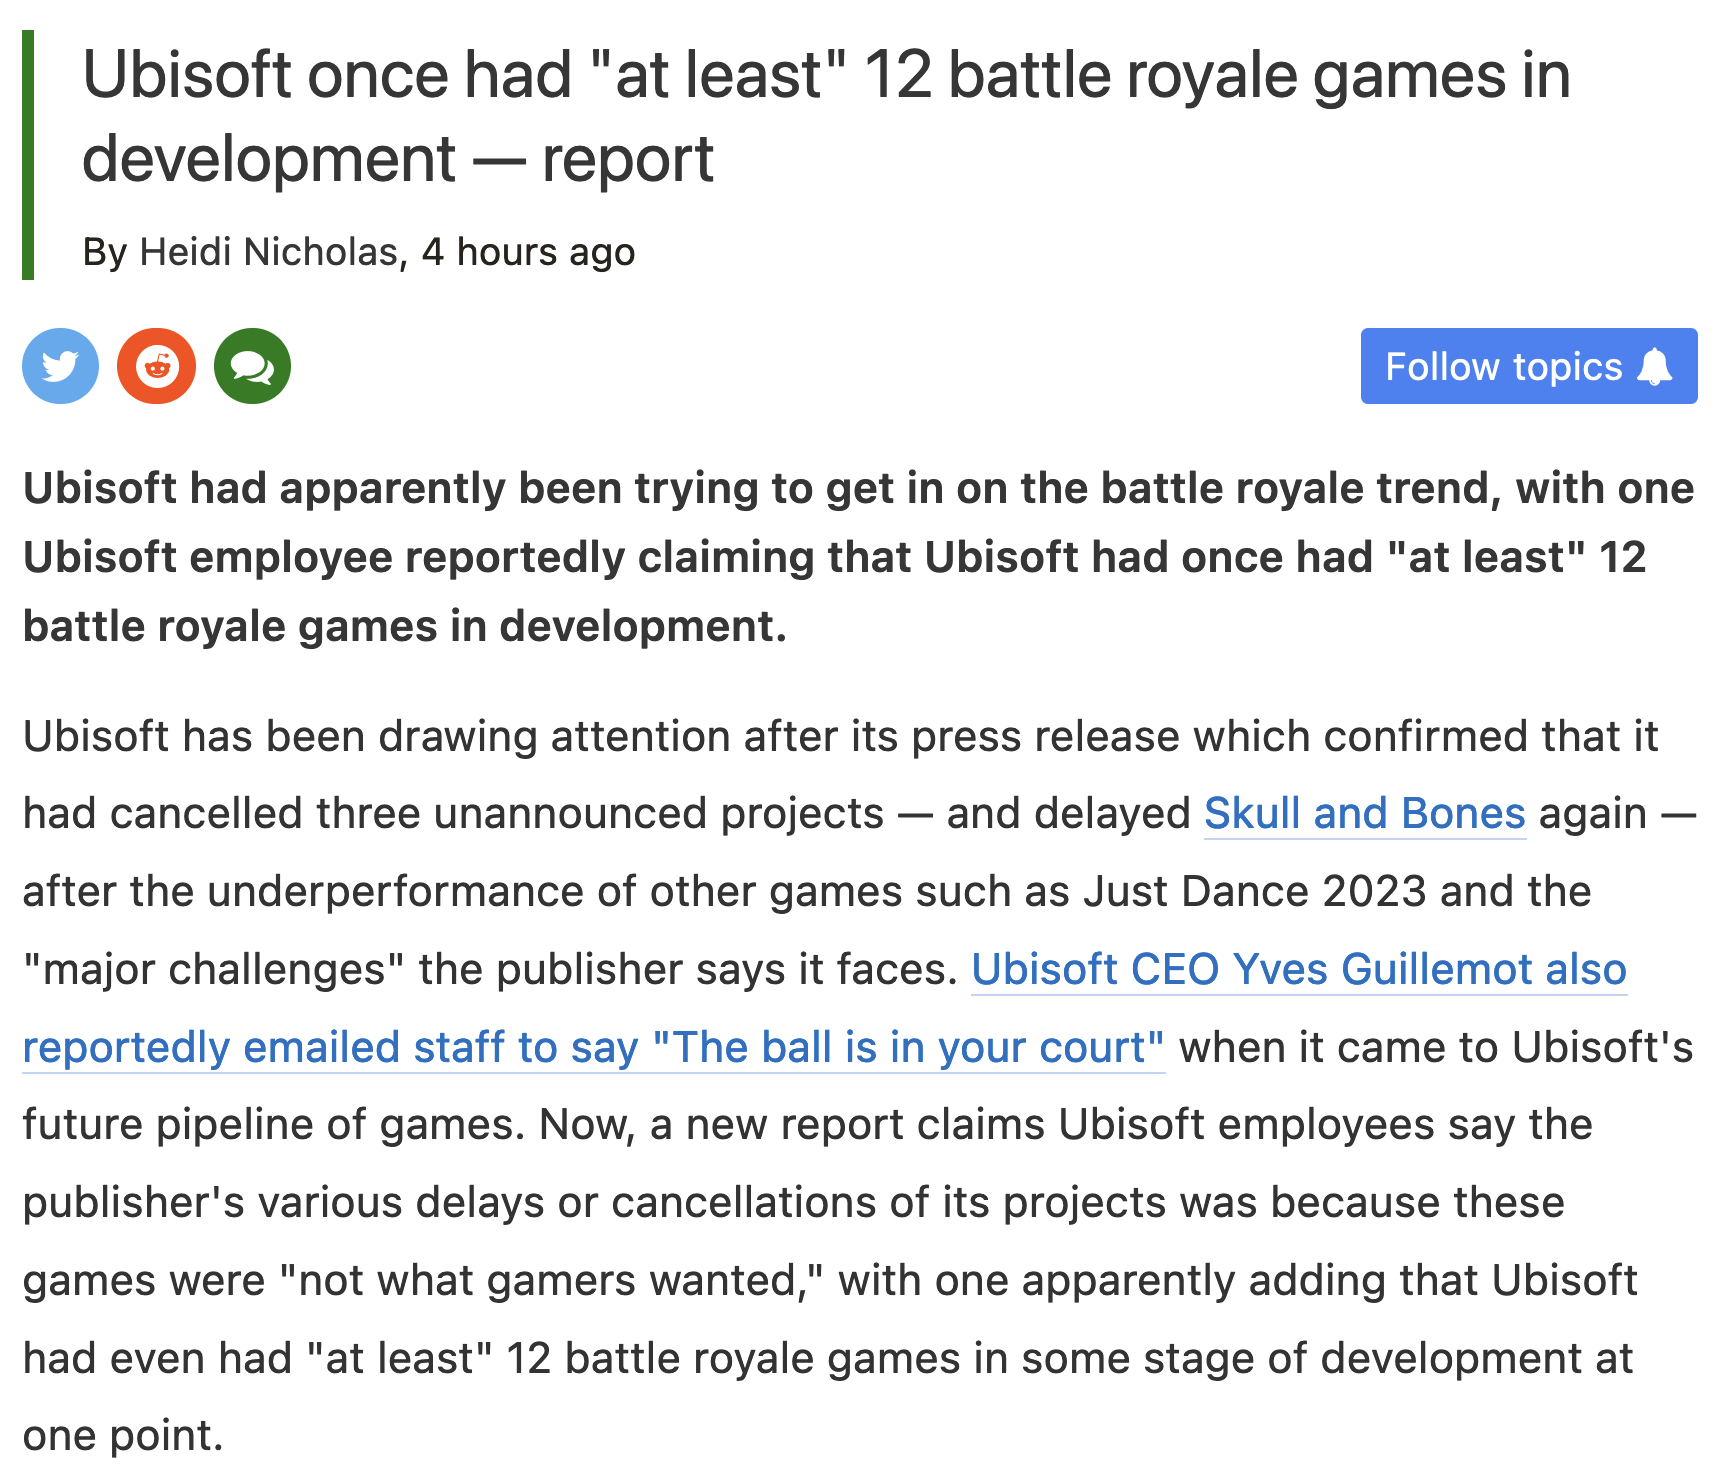Click the words 'Just Dance 2023' in article
1736x1480 pixels.
pos(1255,891)
